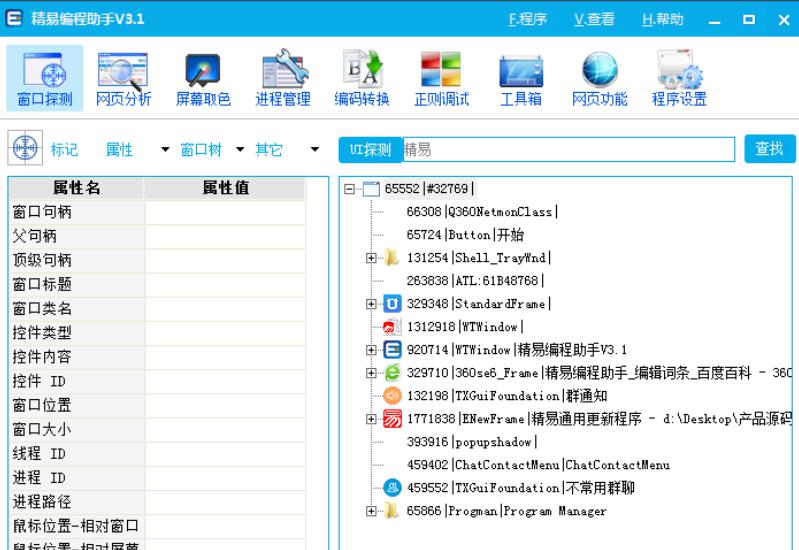Click the 属性值 column header
The image size is (799, 550).
[225, 188]
